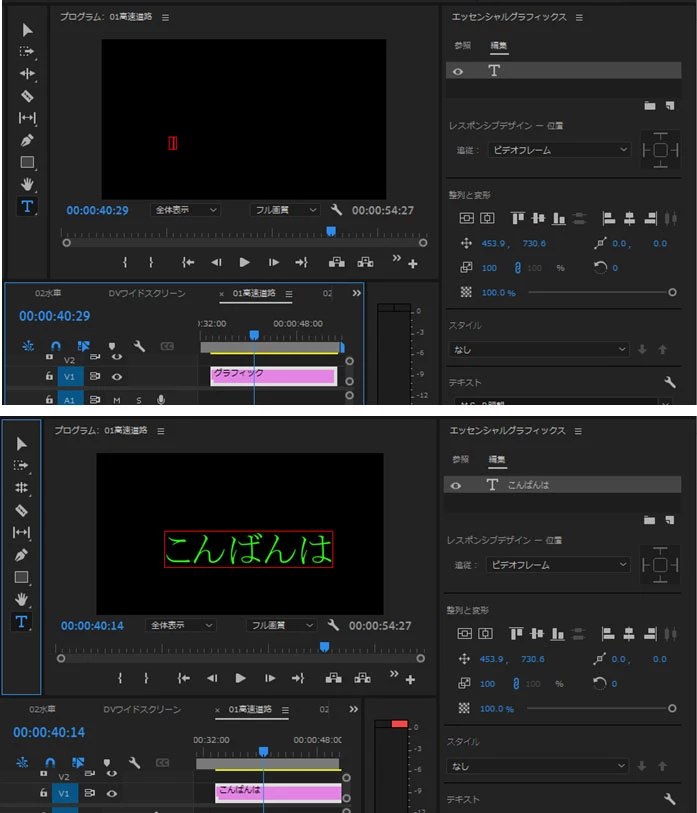Click timeline settings wrench beside marker, upper screenshot

[139, 346]
